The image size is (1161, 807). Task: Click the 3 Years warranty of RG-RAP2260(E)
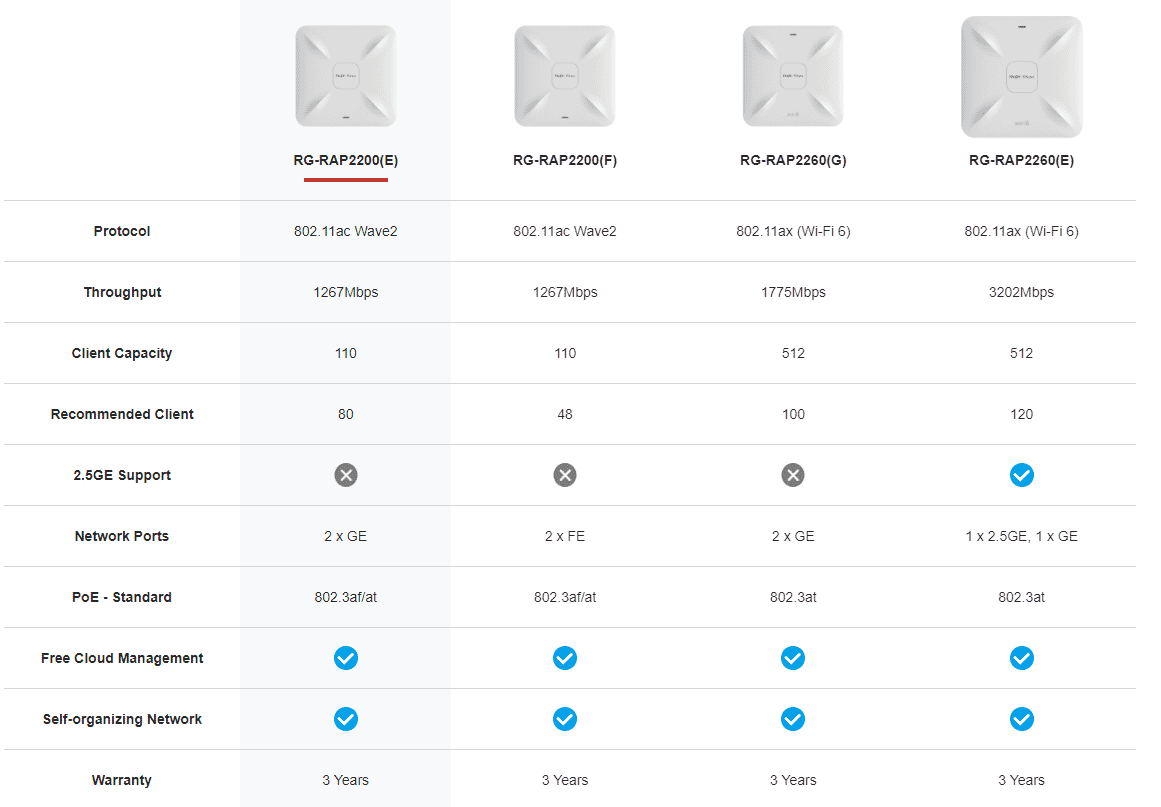(x=1021, y=780)
